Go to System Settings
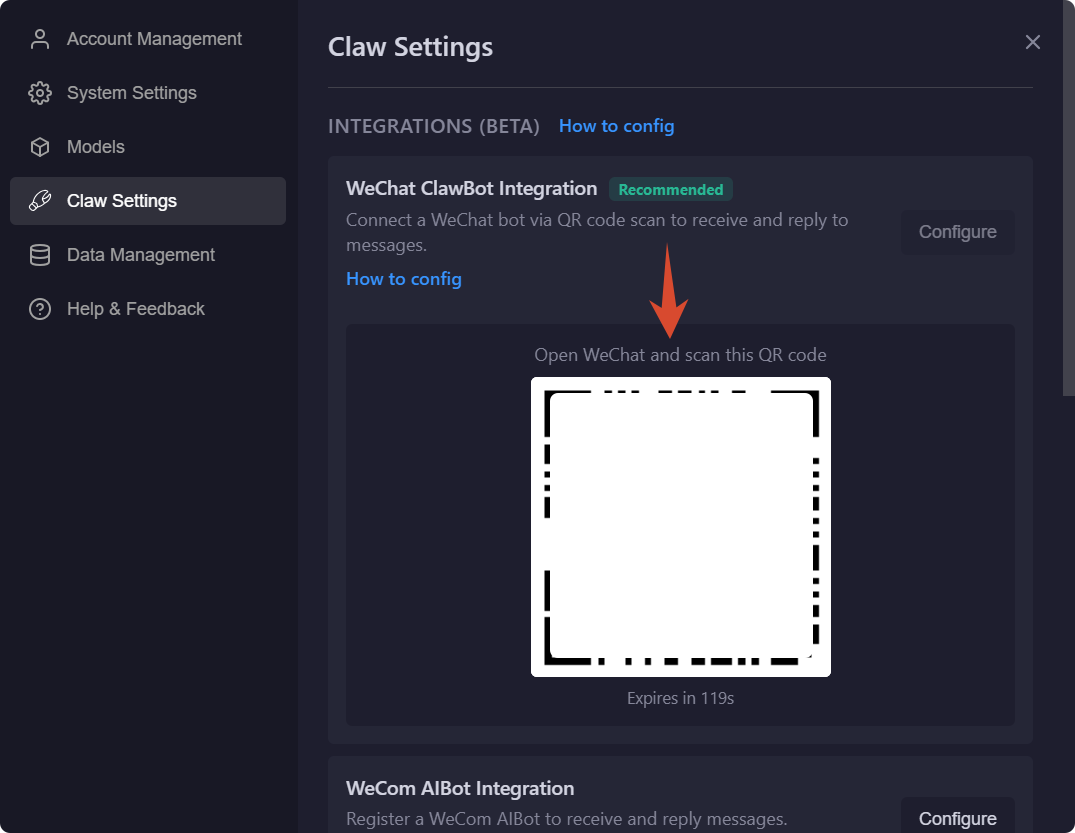This screenshot has width=1075, height=833. coord(148,93)
